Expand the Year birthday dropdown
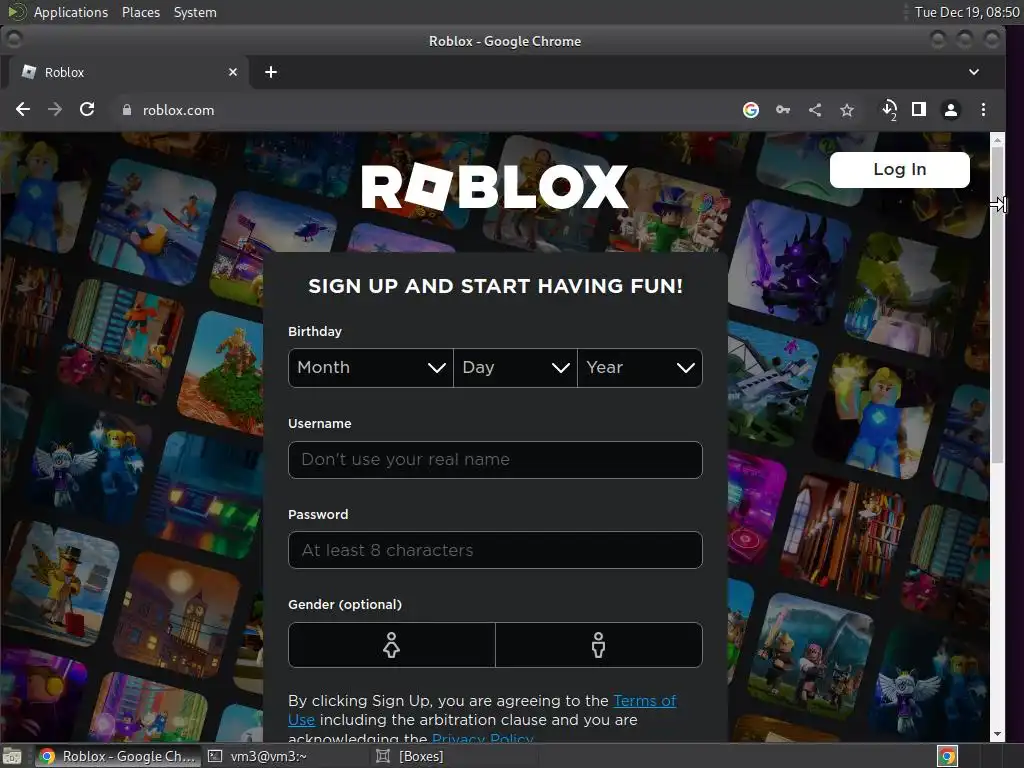Image resolution: width=1024 pixels, height=768 pixels. [x=640, y=368]
